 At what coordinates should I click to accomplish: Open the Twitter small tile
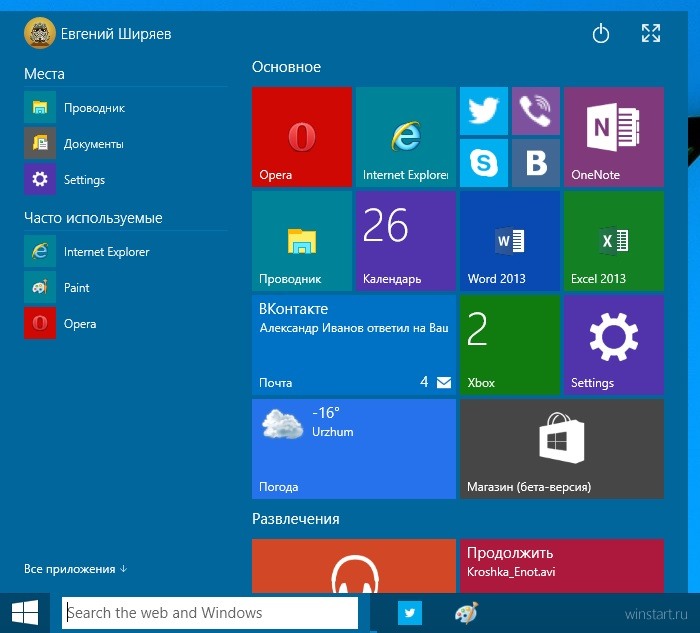click(484, 111)
